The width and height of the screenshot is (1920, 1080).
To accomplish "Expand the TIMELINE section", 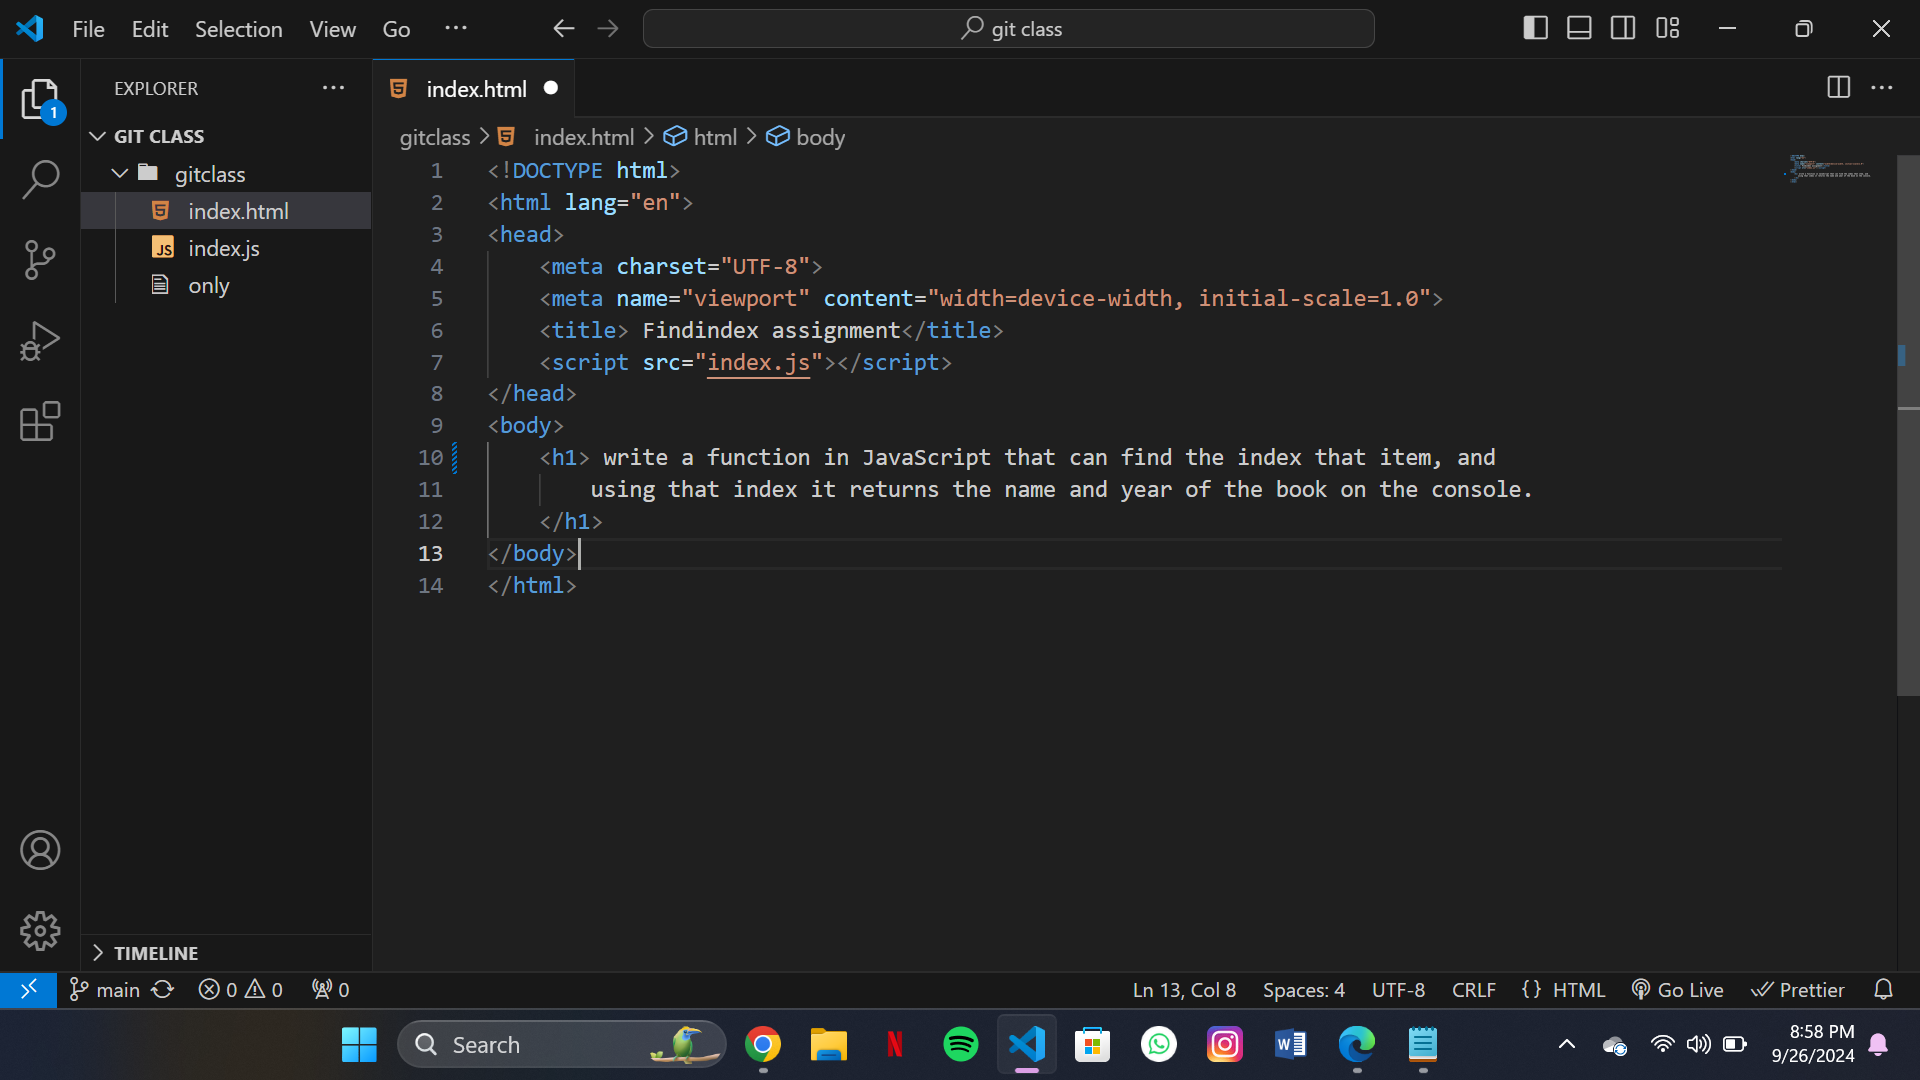I will pyautogui.click(x=99, y=953).
